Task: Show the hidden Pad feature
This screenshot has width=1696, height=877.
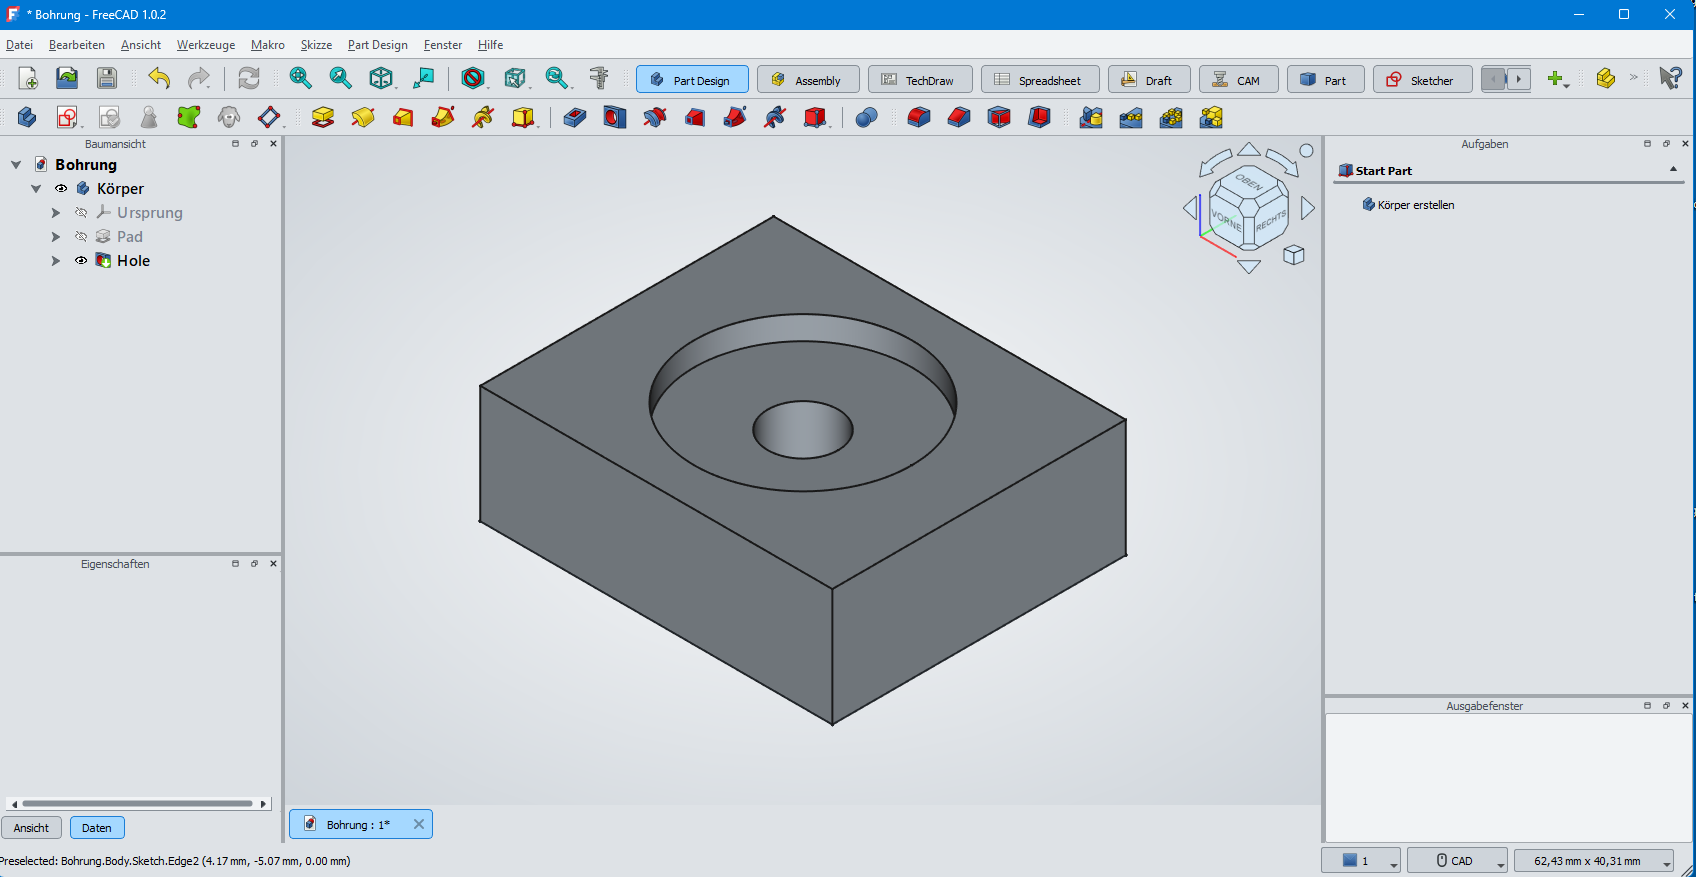Action: coord(81,236)
